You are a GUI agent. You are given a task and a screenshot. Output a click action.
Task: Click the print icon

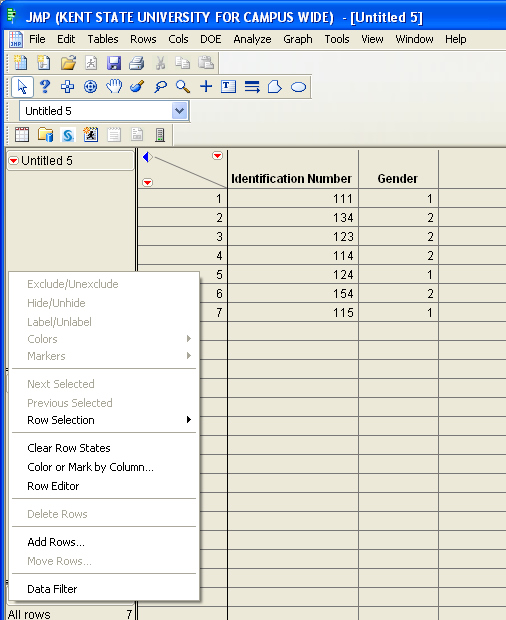coord(137,63)
